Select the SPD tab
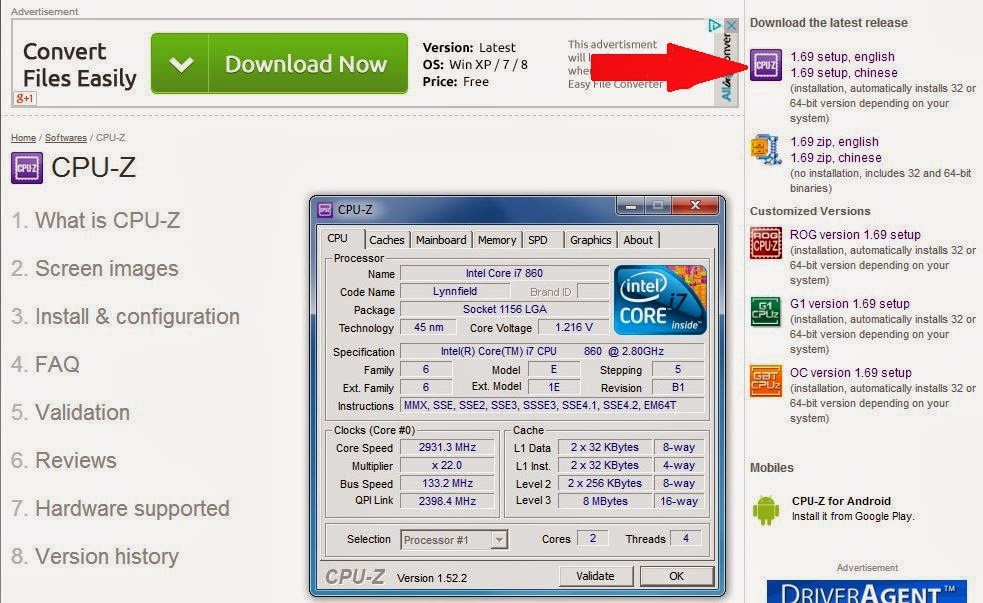Image resolution: width=983 pixels, height=603 pixels. pos(538,240)
